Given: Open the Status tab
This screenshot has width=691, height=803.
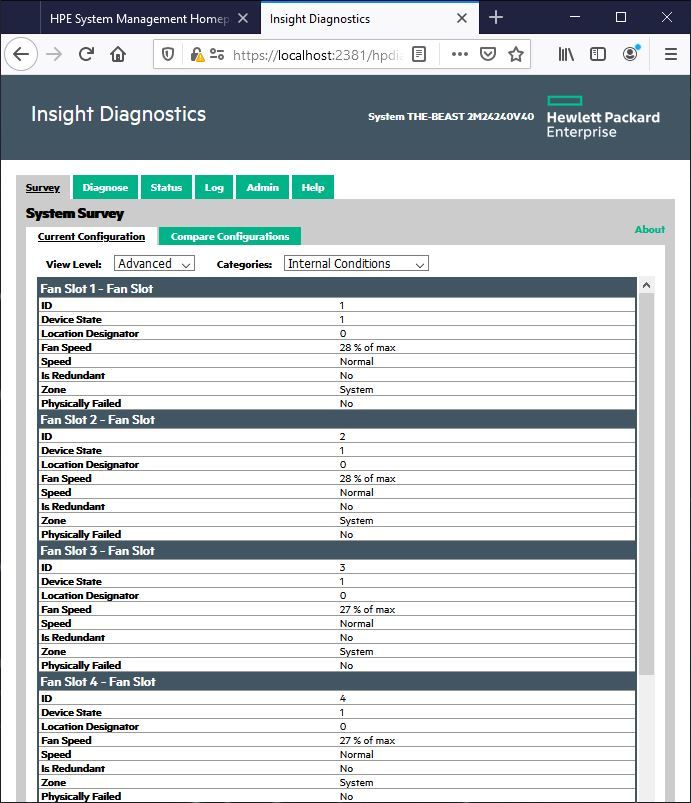Looking at the screenshot, I should (166, 187).
